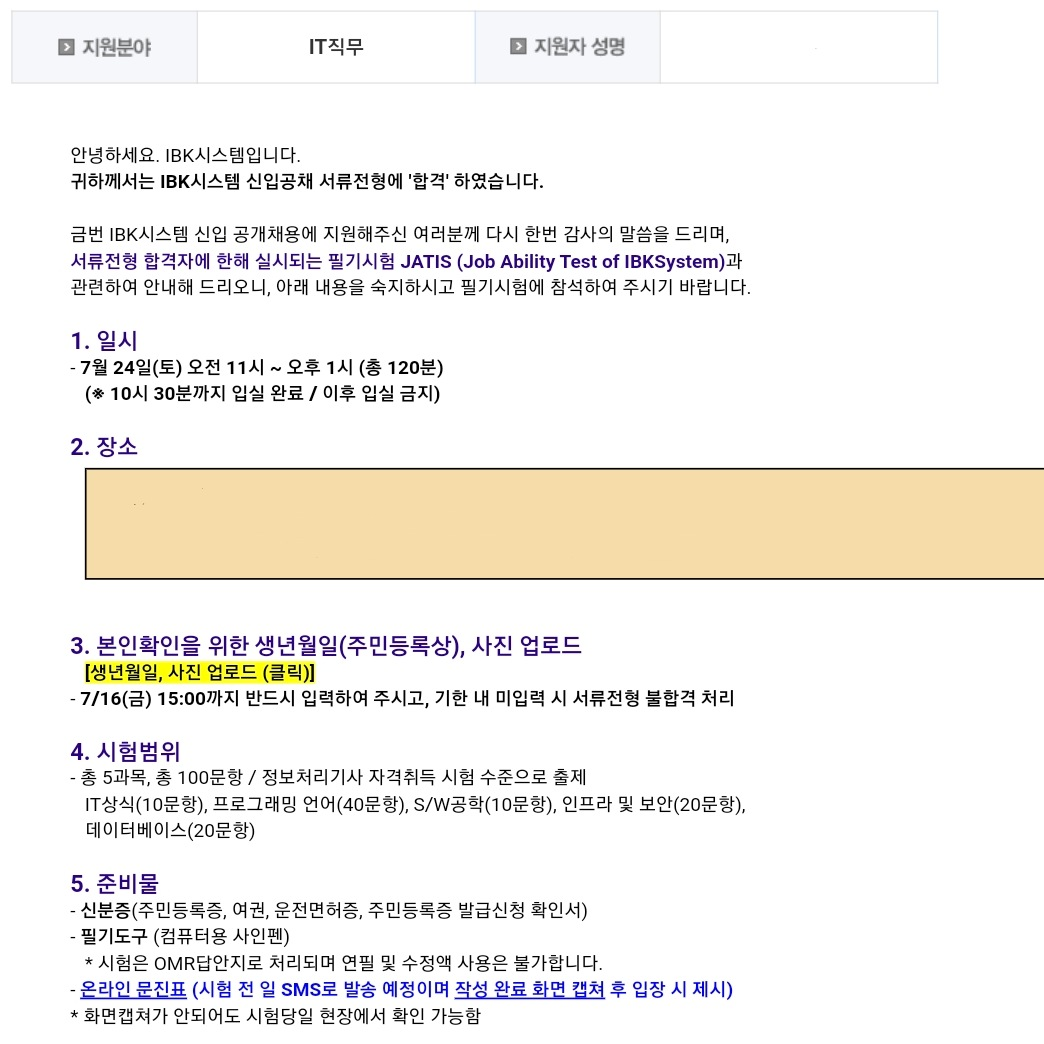
Task: Click the heading 1. 일시
Action: pos(104,341)
